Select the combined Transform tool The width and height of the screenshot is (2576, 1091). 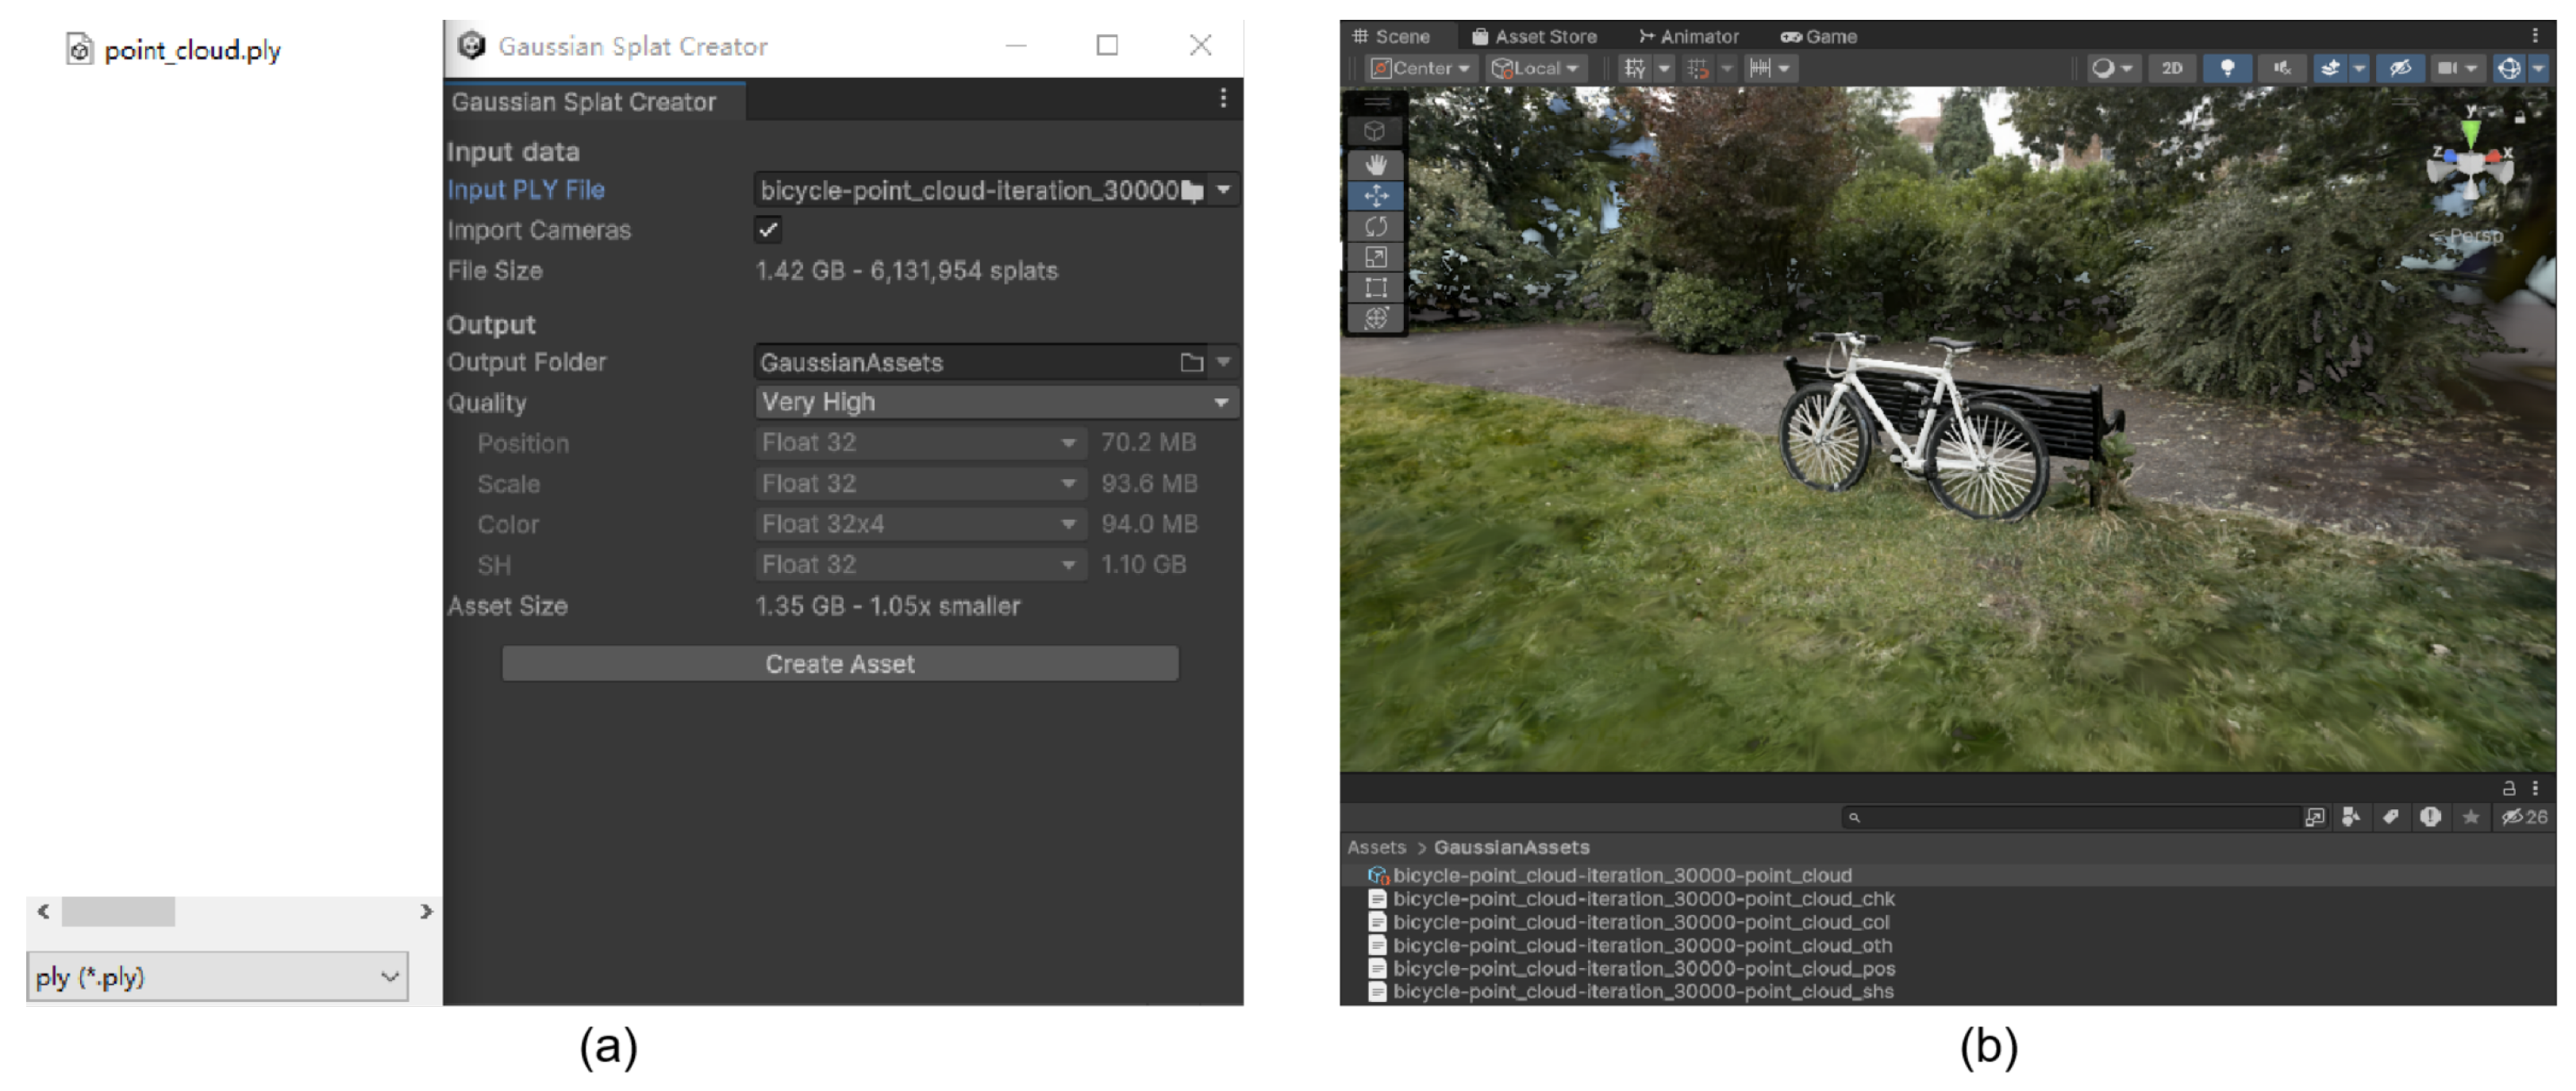[x=1376, y=318]
